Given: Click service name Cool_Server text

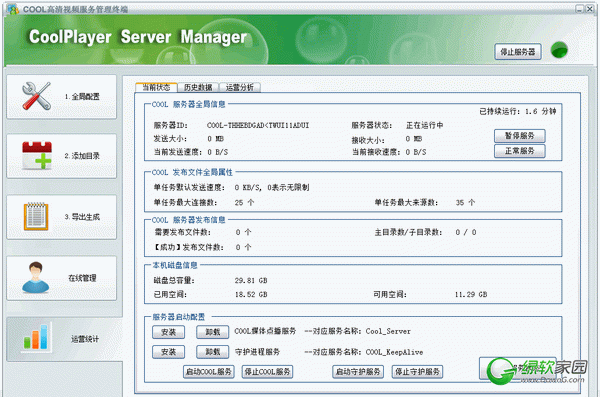Looking at the screenshot, I should click(388, 332).
